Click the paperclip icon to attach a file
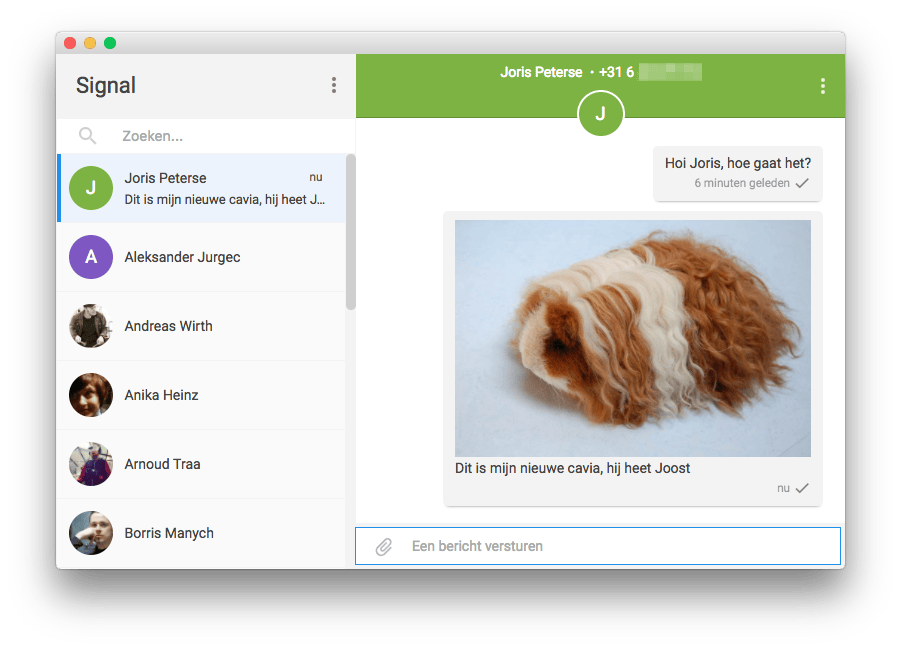This screenshot has height=649, width=901. [x=382, y=546]
